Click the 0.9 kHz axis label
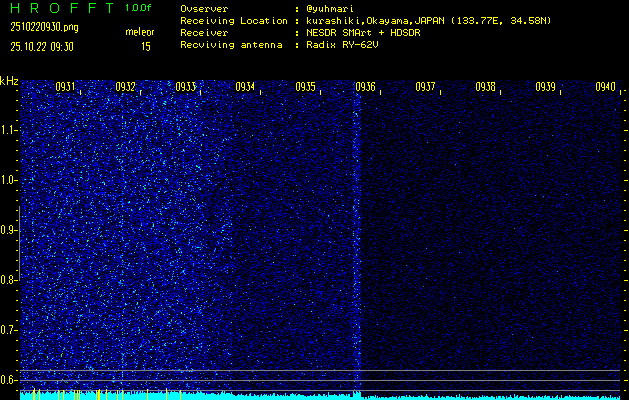The width and height of the screenshot is (629, 400). [8, 230]
